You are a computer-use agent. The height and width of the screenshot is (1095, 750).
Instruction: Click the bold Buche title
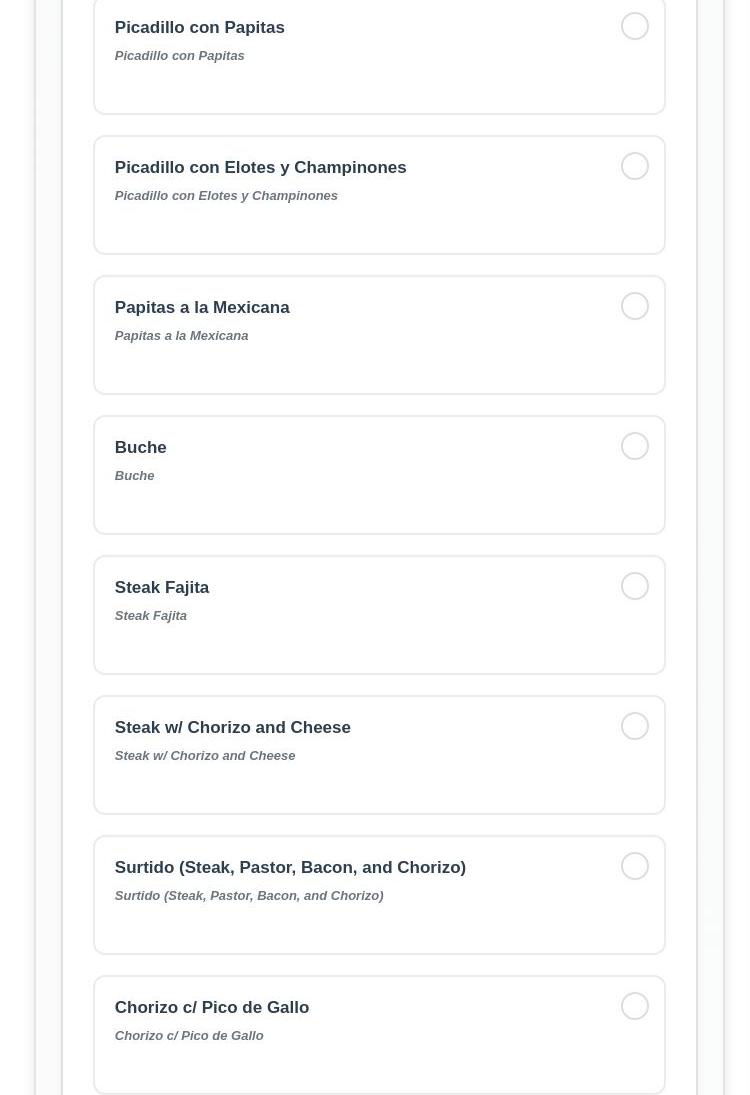pyautogui.click(x=141, y=448)
